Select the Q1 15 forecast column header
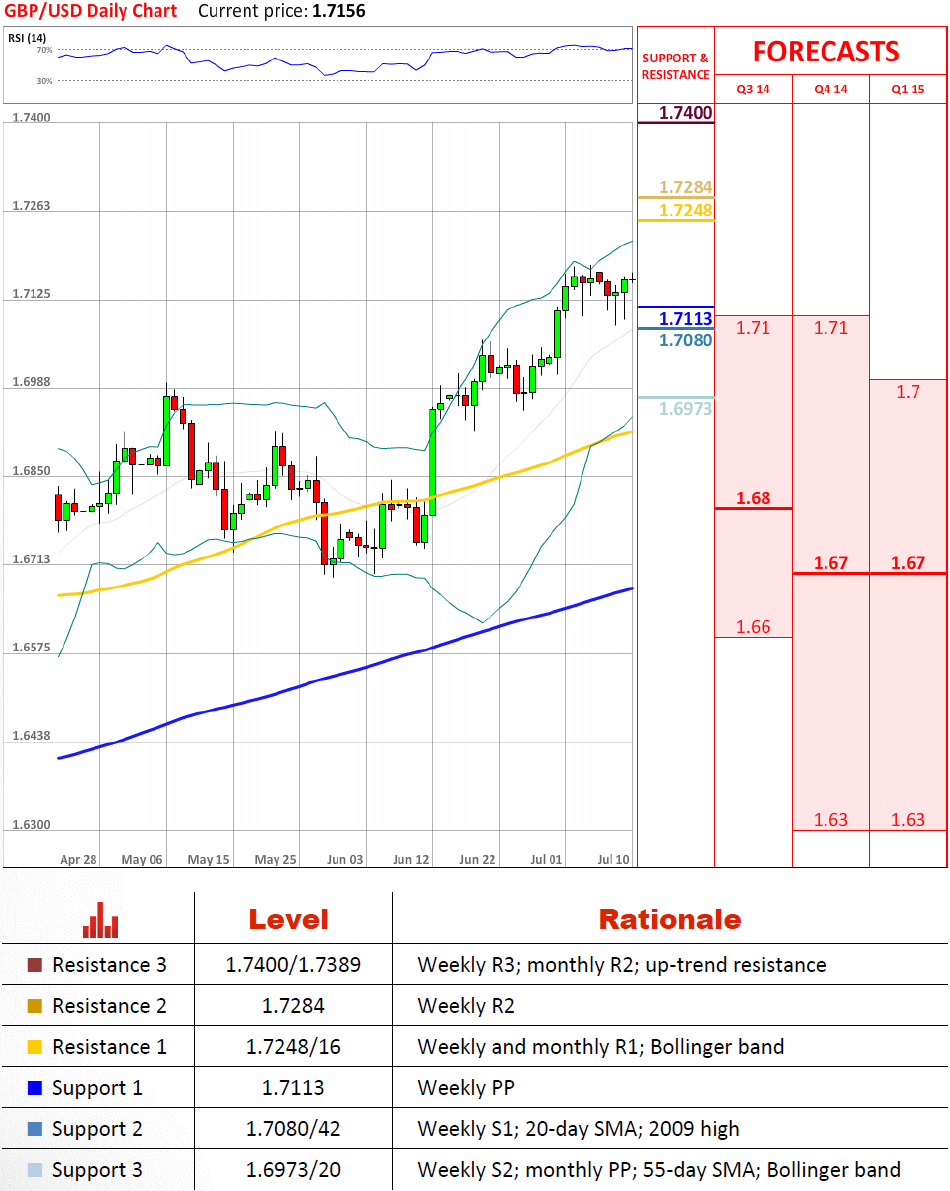This screenshot has height=1191, width=950. pos(908,90)
